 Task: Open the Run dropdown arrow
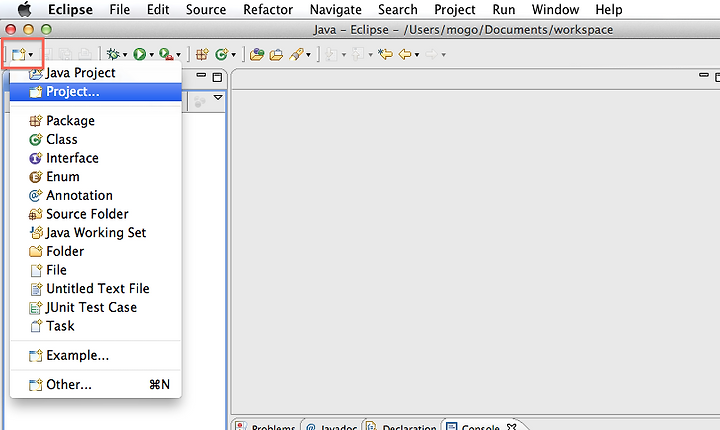152,55
